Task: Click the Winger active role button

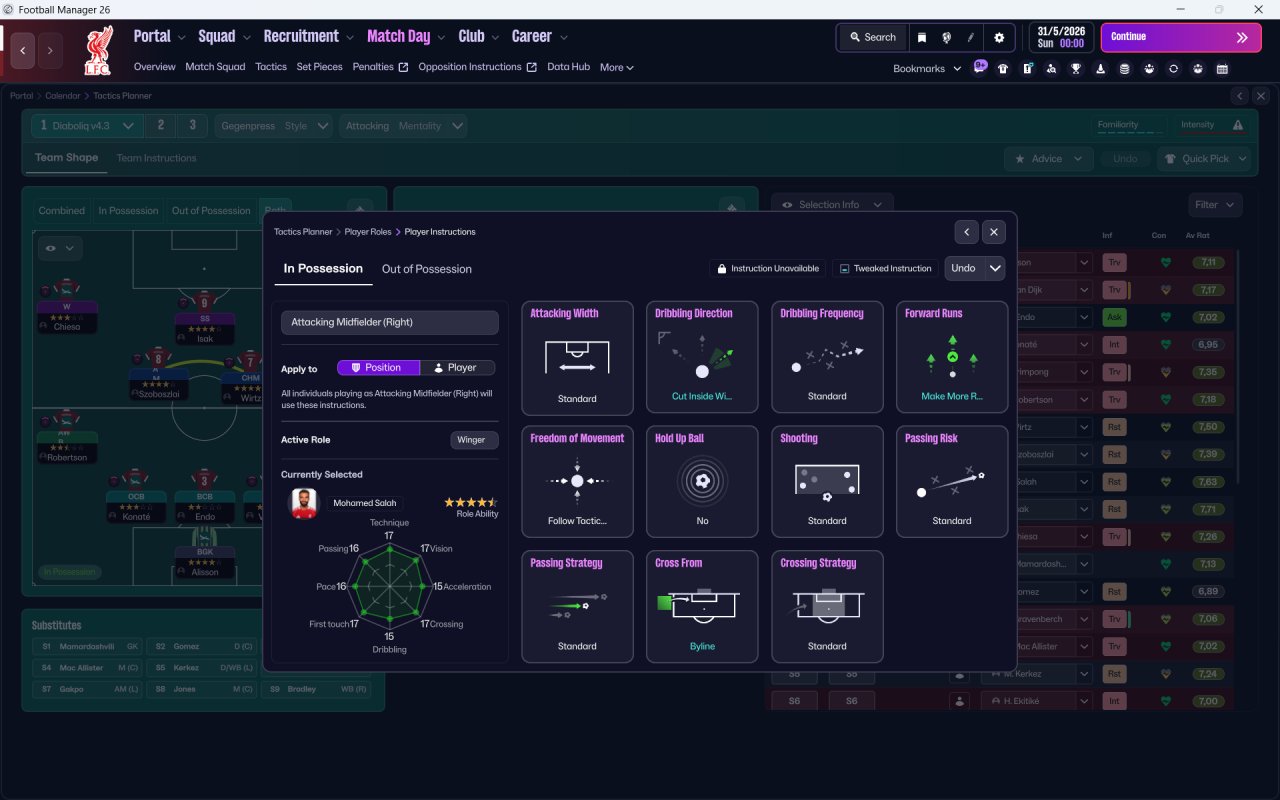Action: pos(474,440)
